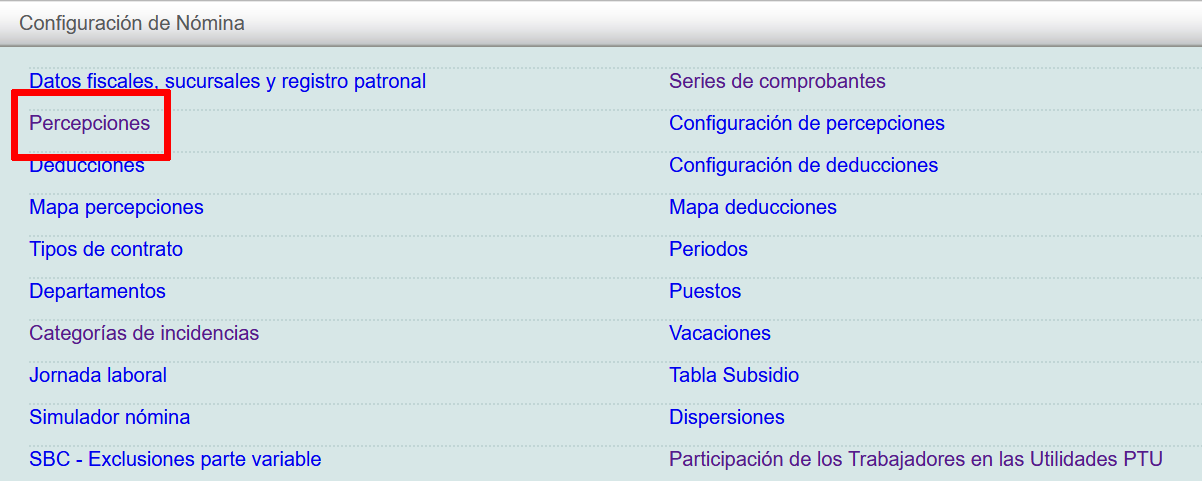
Task: Go to Mapa percepciones
Action: coord(116,207)
